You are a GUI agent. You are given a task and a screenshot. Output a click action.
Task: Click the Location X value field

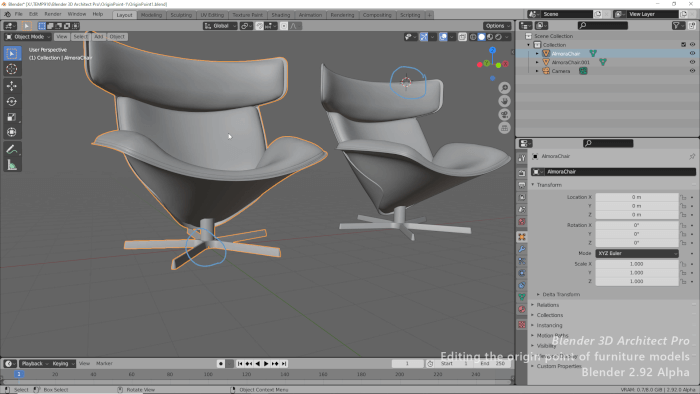tap(637, 197)
